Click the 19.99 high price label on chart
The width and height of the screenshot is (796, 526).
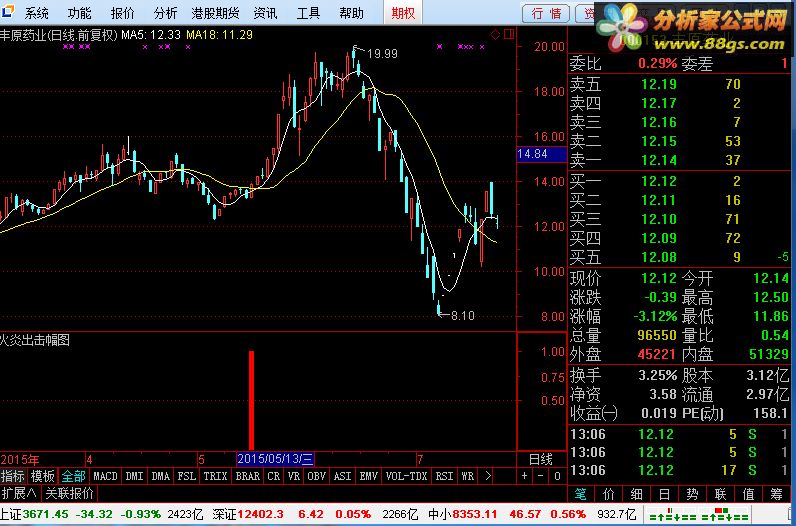coord(382,53)
